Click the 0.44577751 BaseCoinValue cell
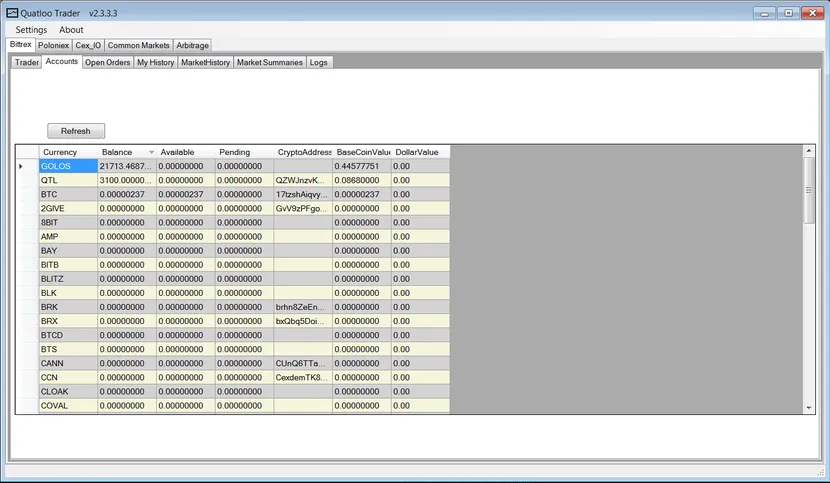830x483 pixels. pyautogui.click(x=362, y=166)
